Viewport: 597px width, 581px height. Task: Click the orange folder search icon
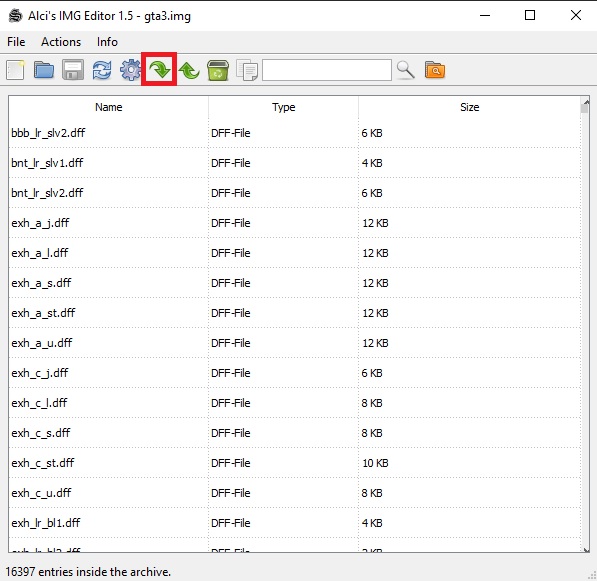pyautogui.click(x=435, y=70)
